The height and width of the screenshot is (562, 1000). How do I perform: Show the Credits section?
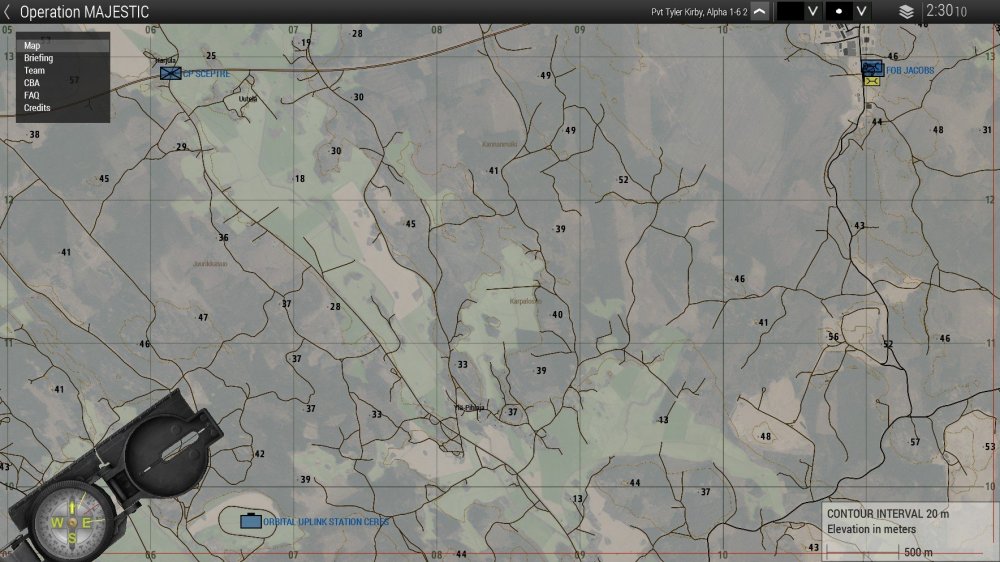(37, 108)
